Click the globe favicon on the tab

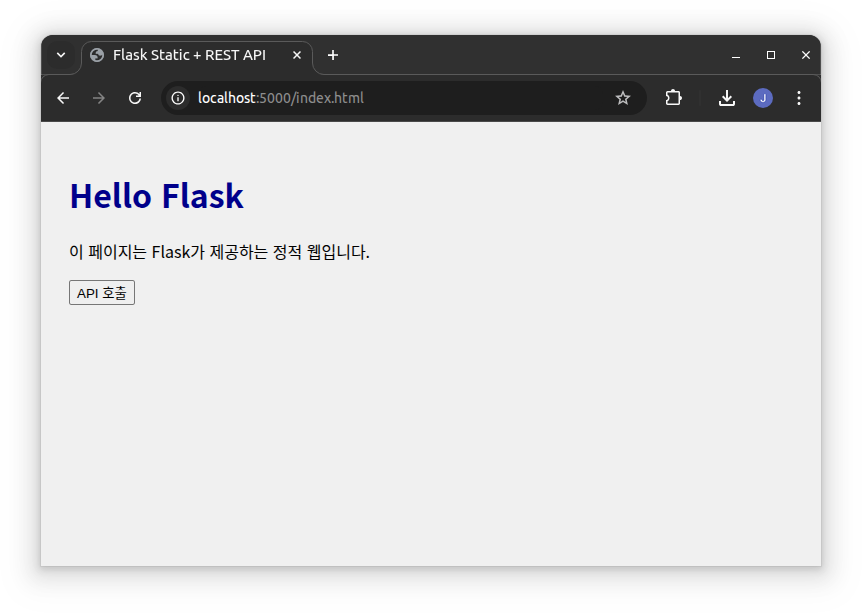coord(97,55)
